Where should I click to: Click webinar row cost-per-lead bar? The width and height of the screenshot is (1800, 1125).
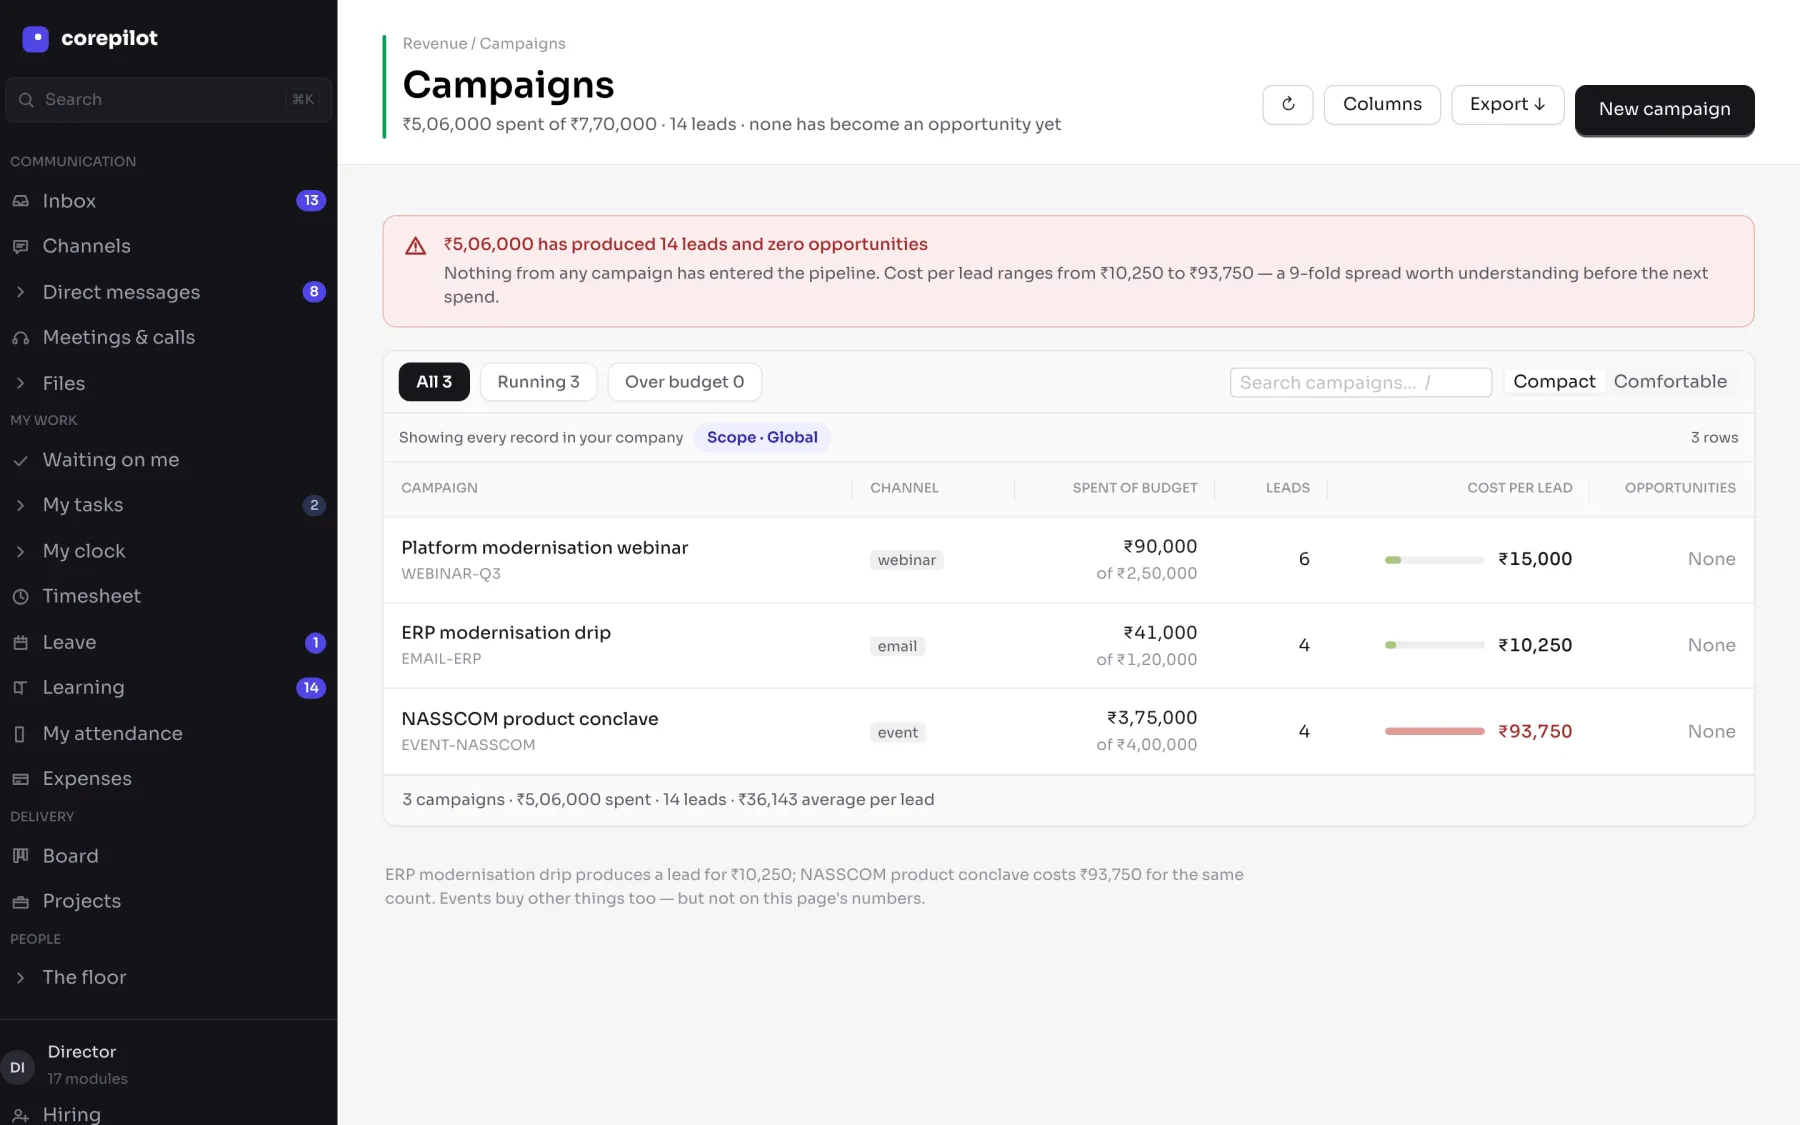(x=1434, y=560)
